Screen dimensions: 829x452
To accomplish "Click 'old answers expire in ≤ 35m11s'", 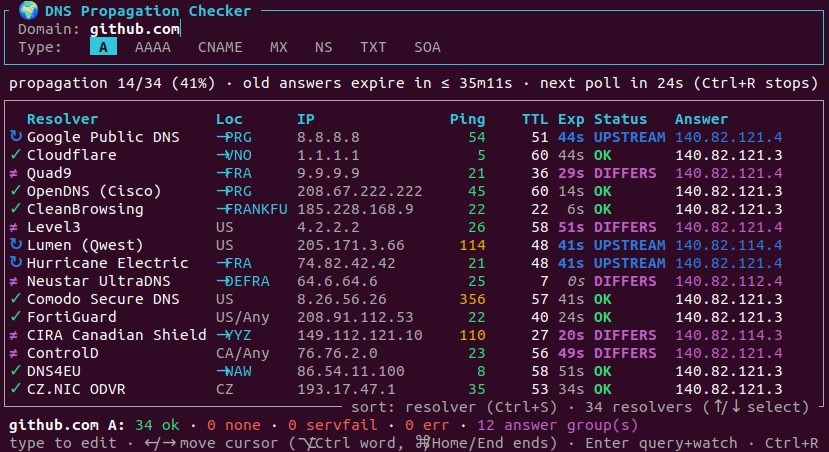I will click(377, 83).
